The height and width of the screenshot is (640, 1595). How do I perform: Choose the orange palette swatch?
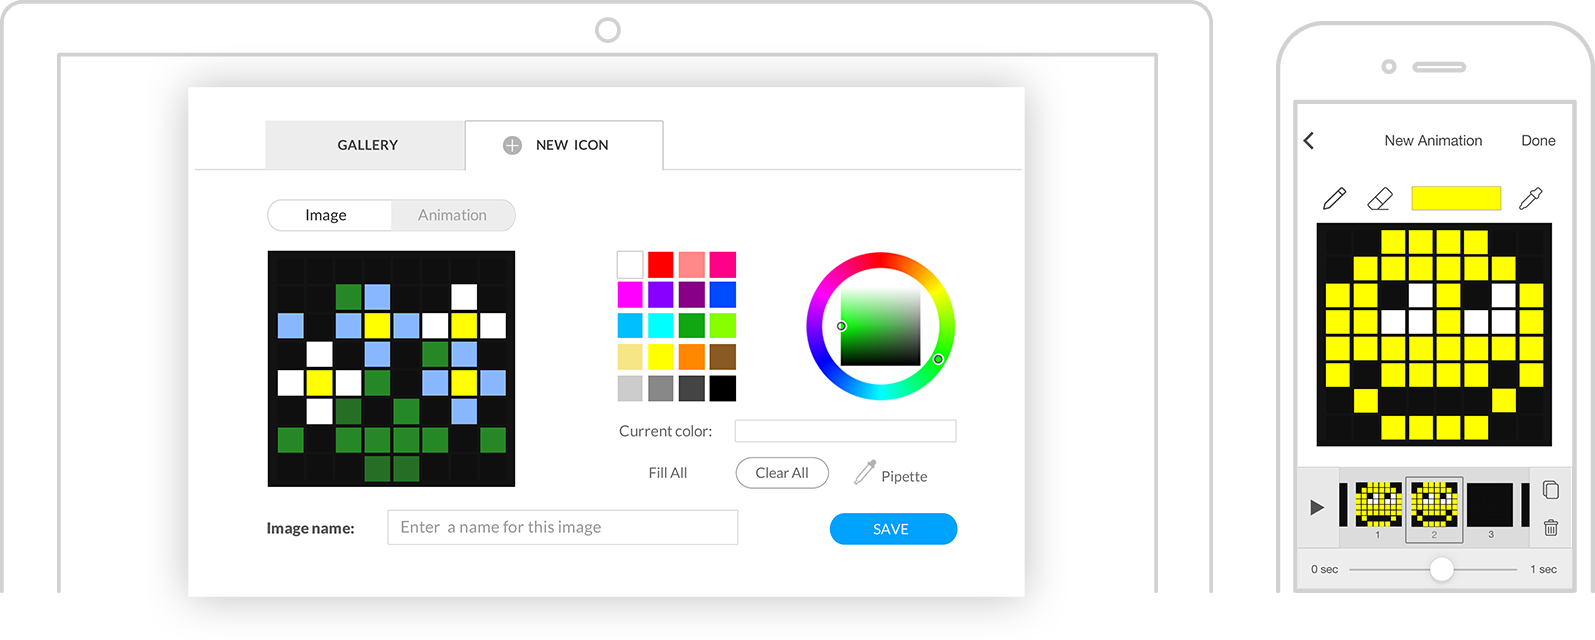(x=692, y=357)
